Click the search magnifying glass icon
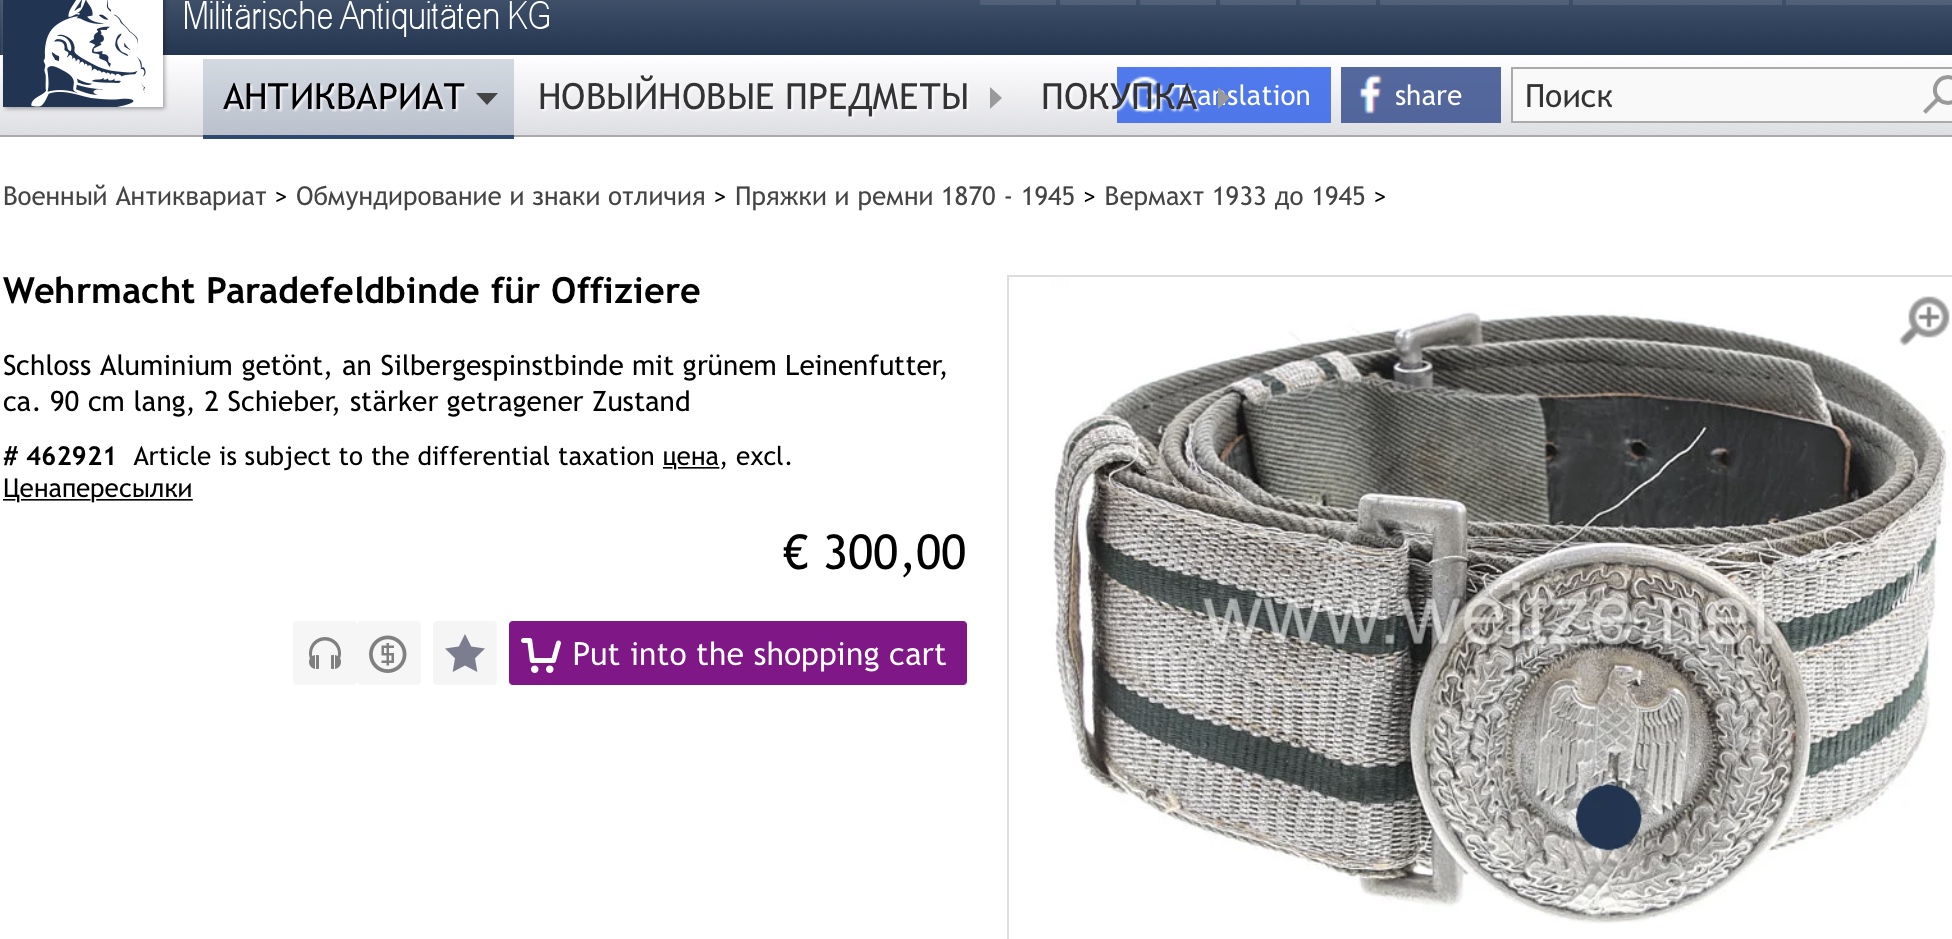This screenshot has height=939, width=1952. pyautogui.click(x=1937, y=95)
